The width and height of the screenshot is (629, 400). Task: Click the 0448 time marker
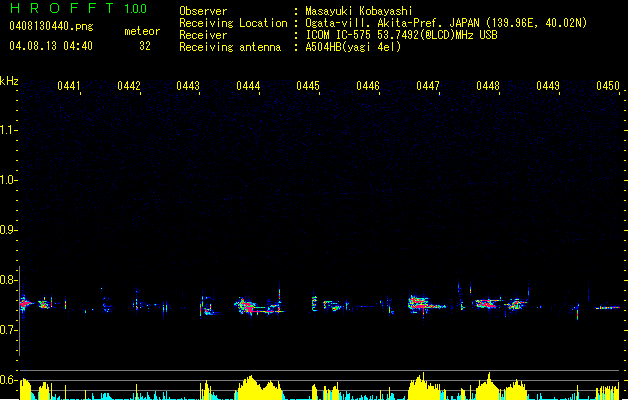click(x=488, y=86)
